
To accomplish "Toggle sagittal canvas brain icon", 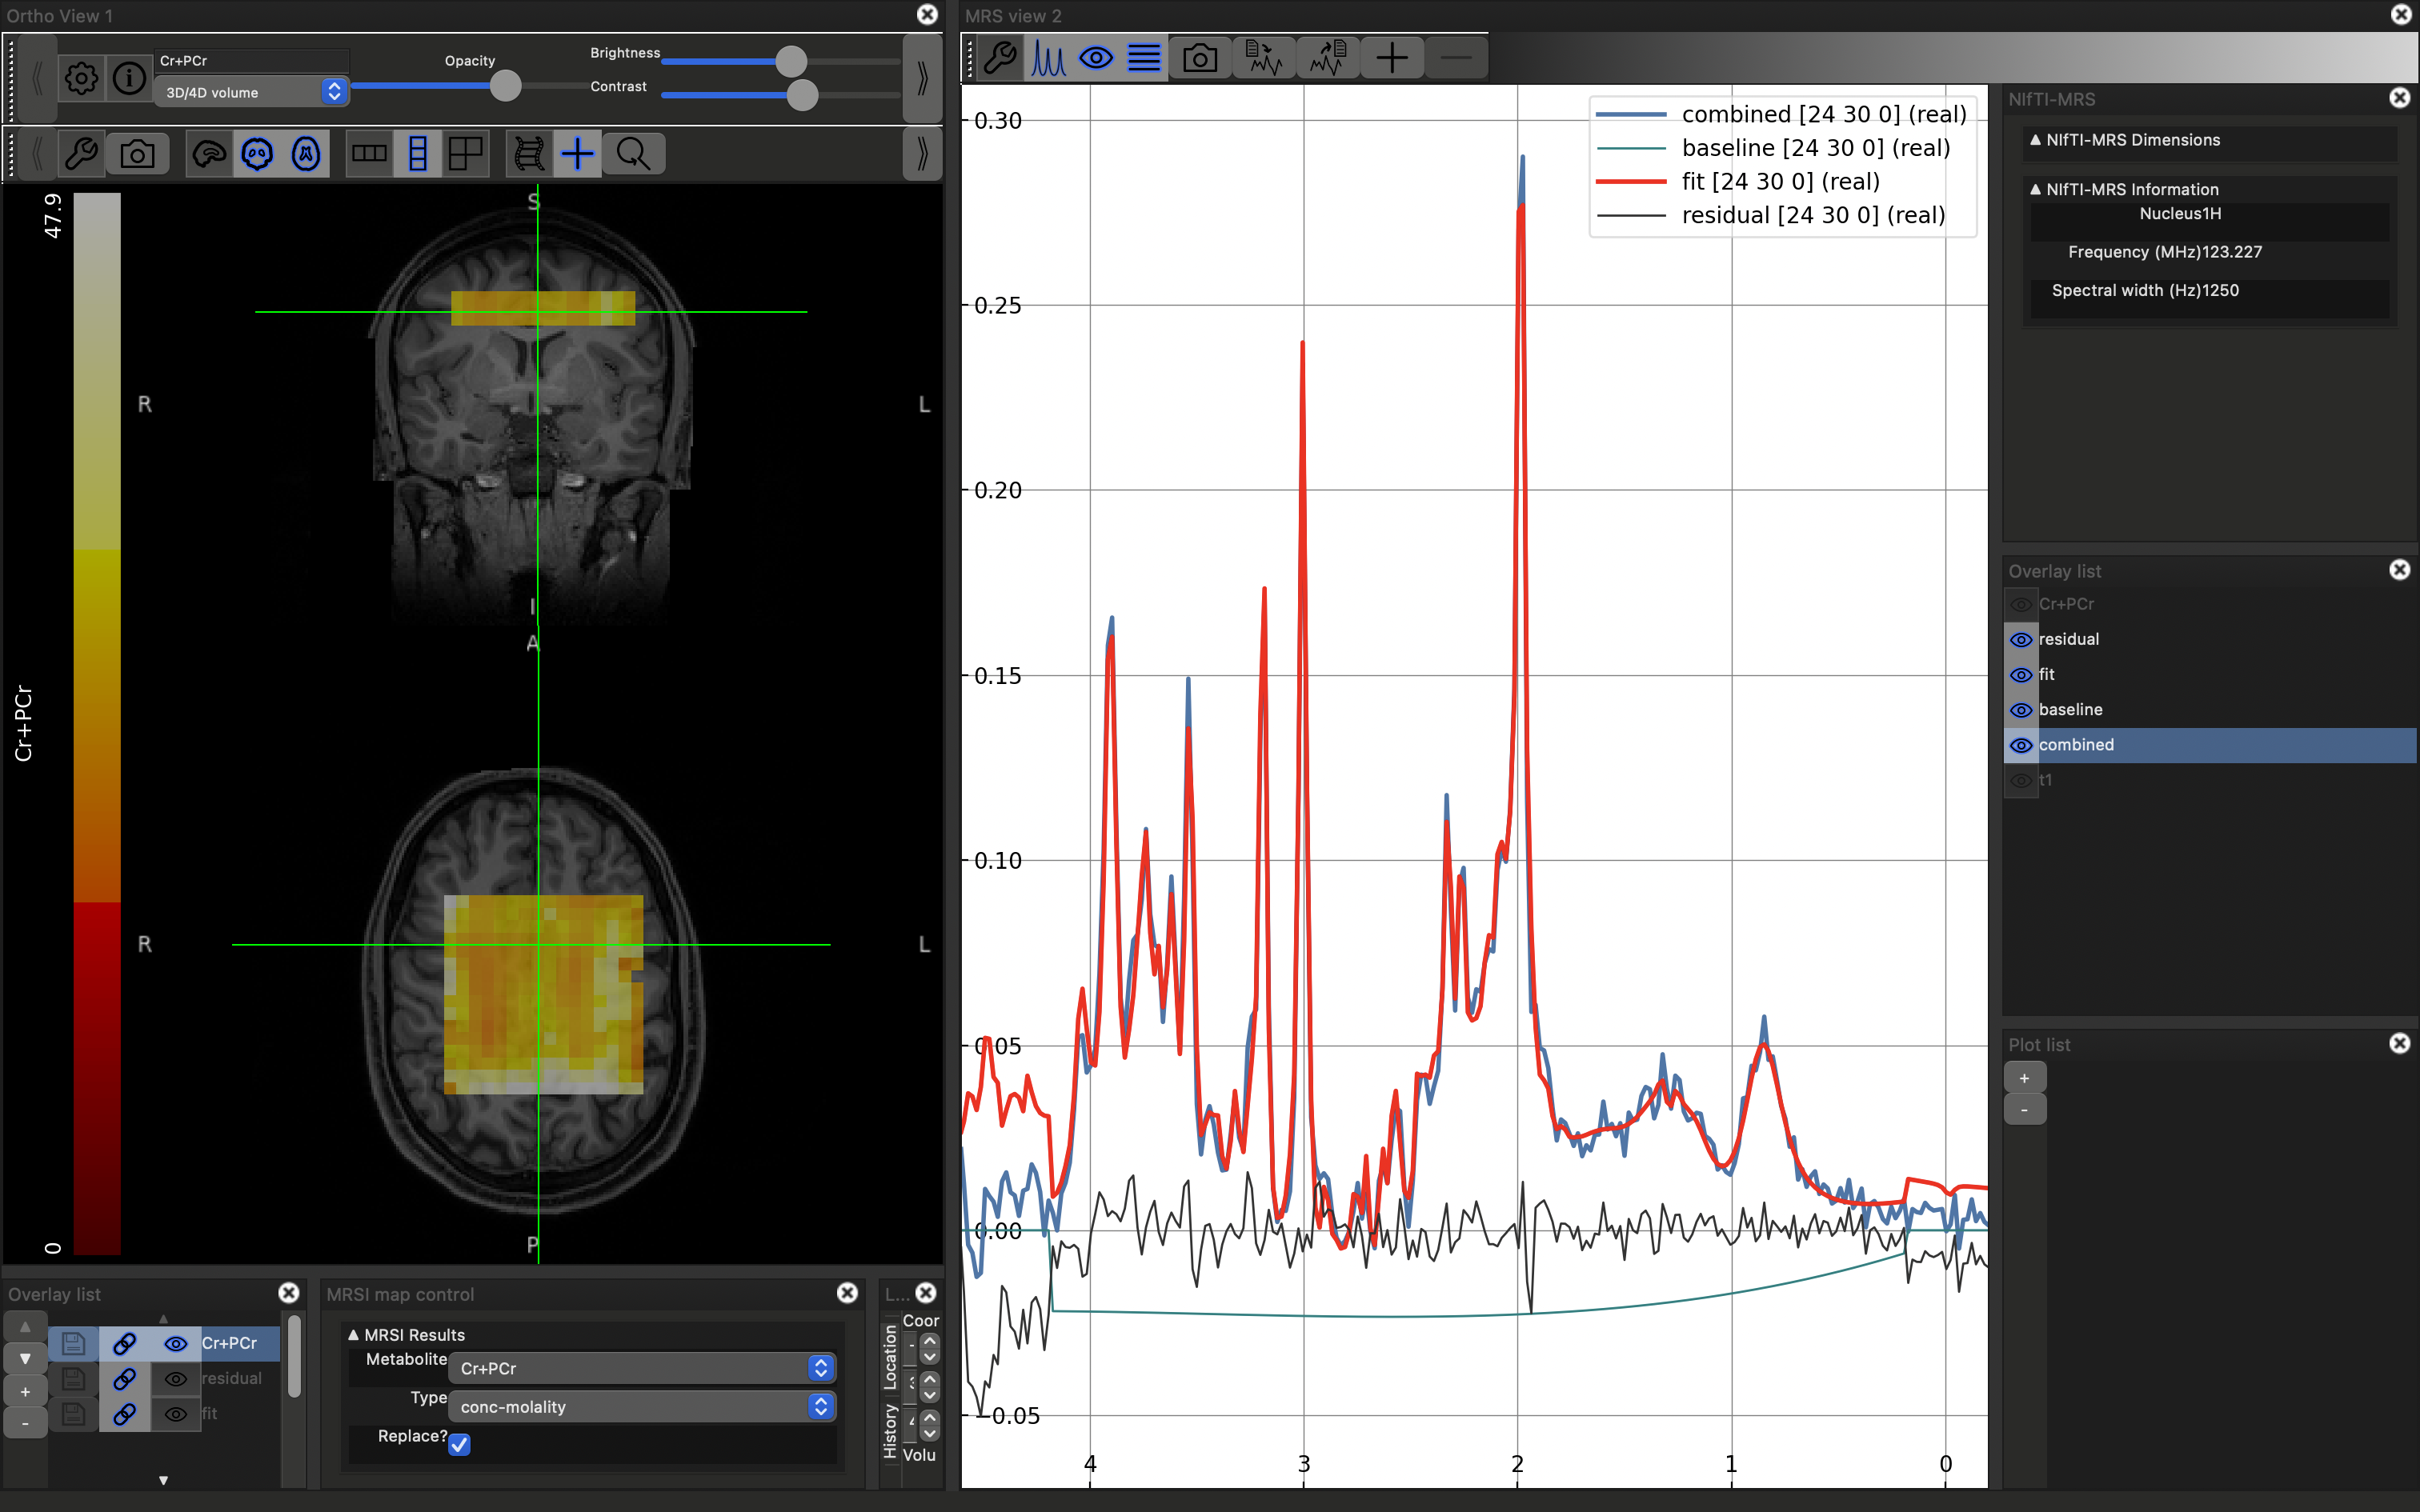I will (x=209, y=154).
